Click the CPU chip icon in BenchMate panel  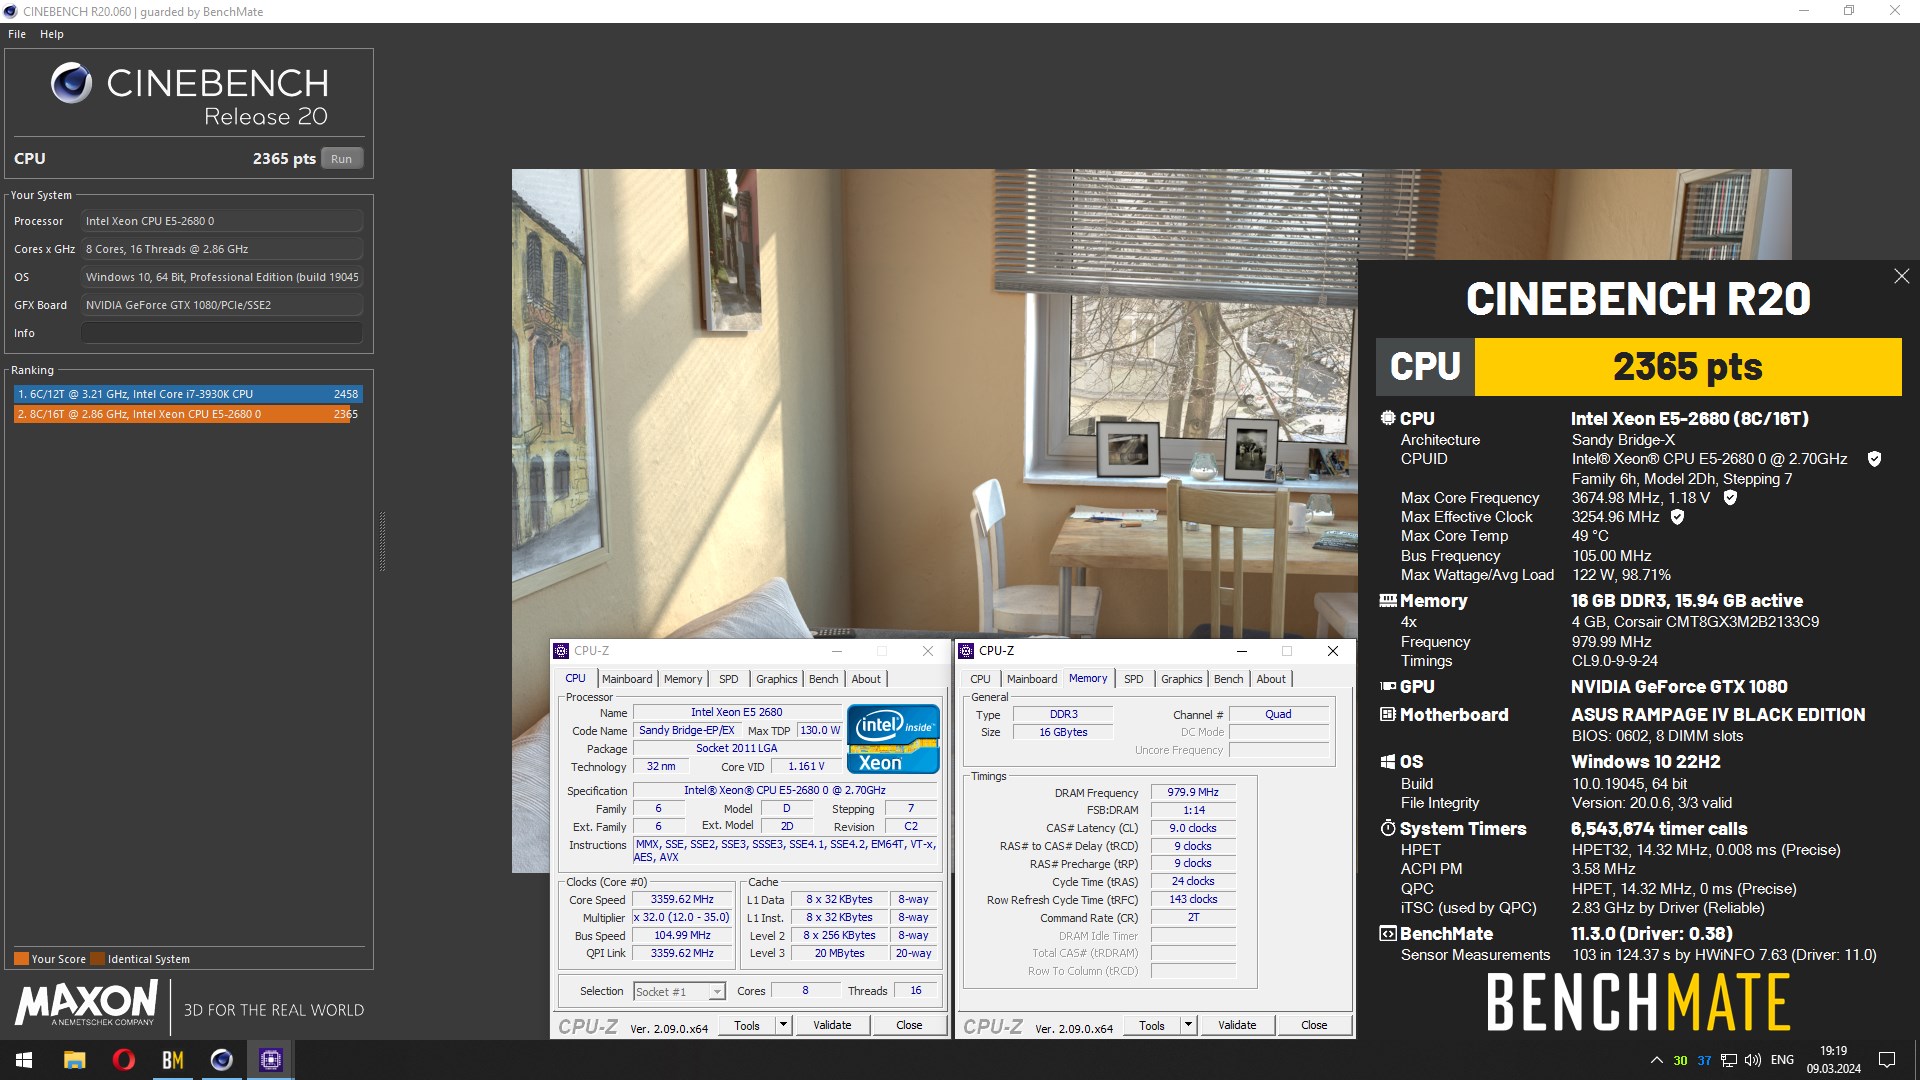[1388, 418]
